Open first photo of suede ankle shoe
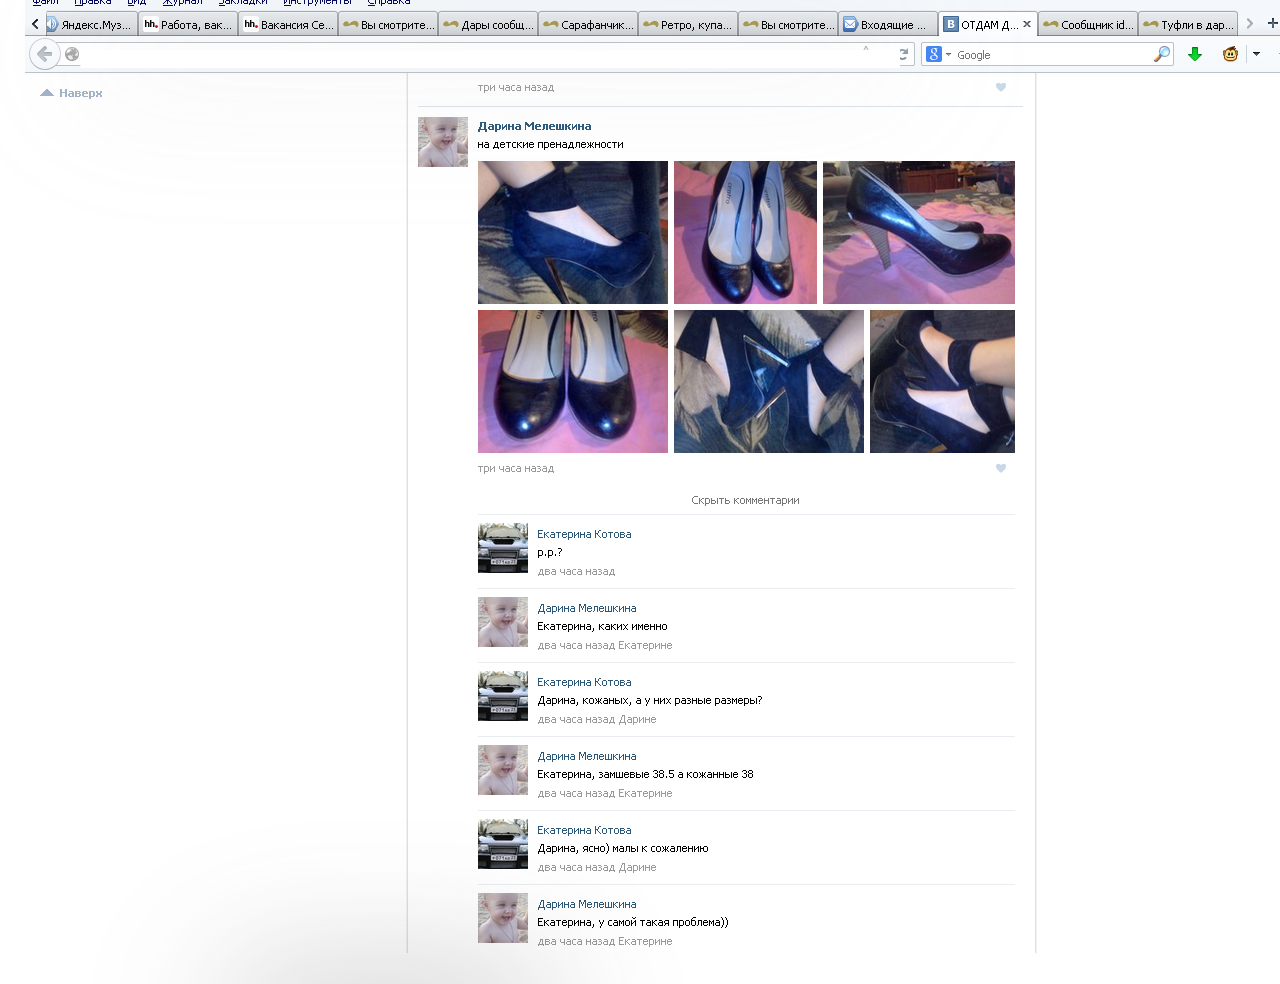The width and height of the screenshot is (1280, 984). 573,232
